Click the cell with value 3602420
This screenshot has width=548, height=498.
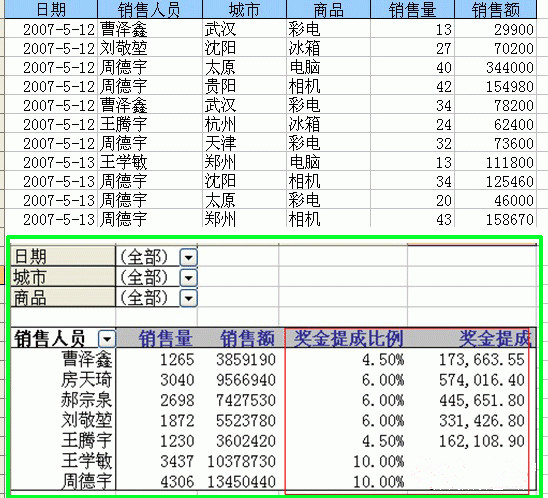(x=246, y=441)
